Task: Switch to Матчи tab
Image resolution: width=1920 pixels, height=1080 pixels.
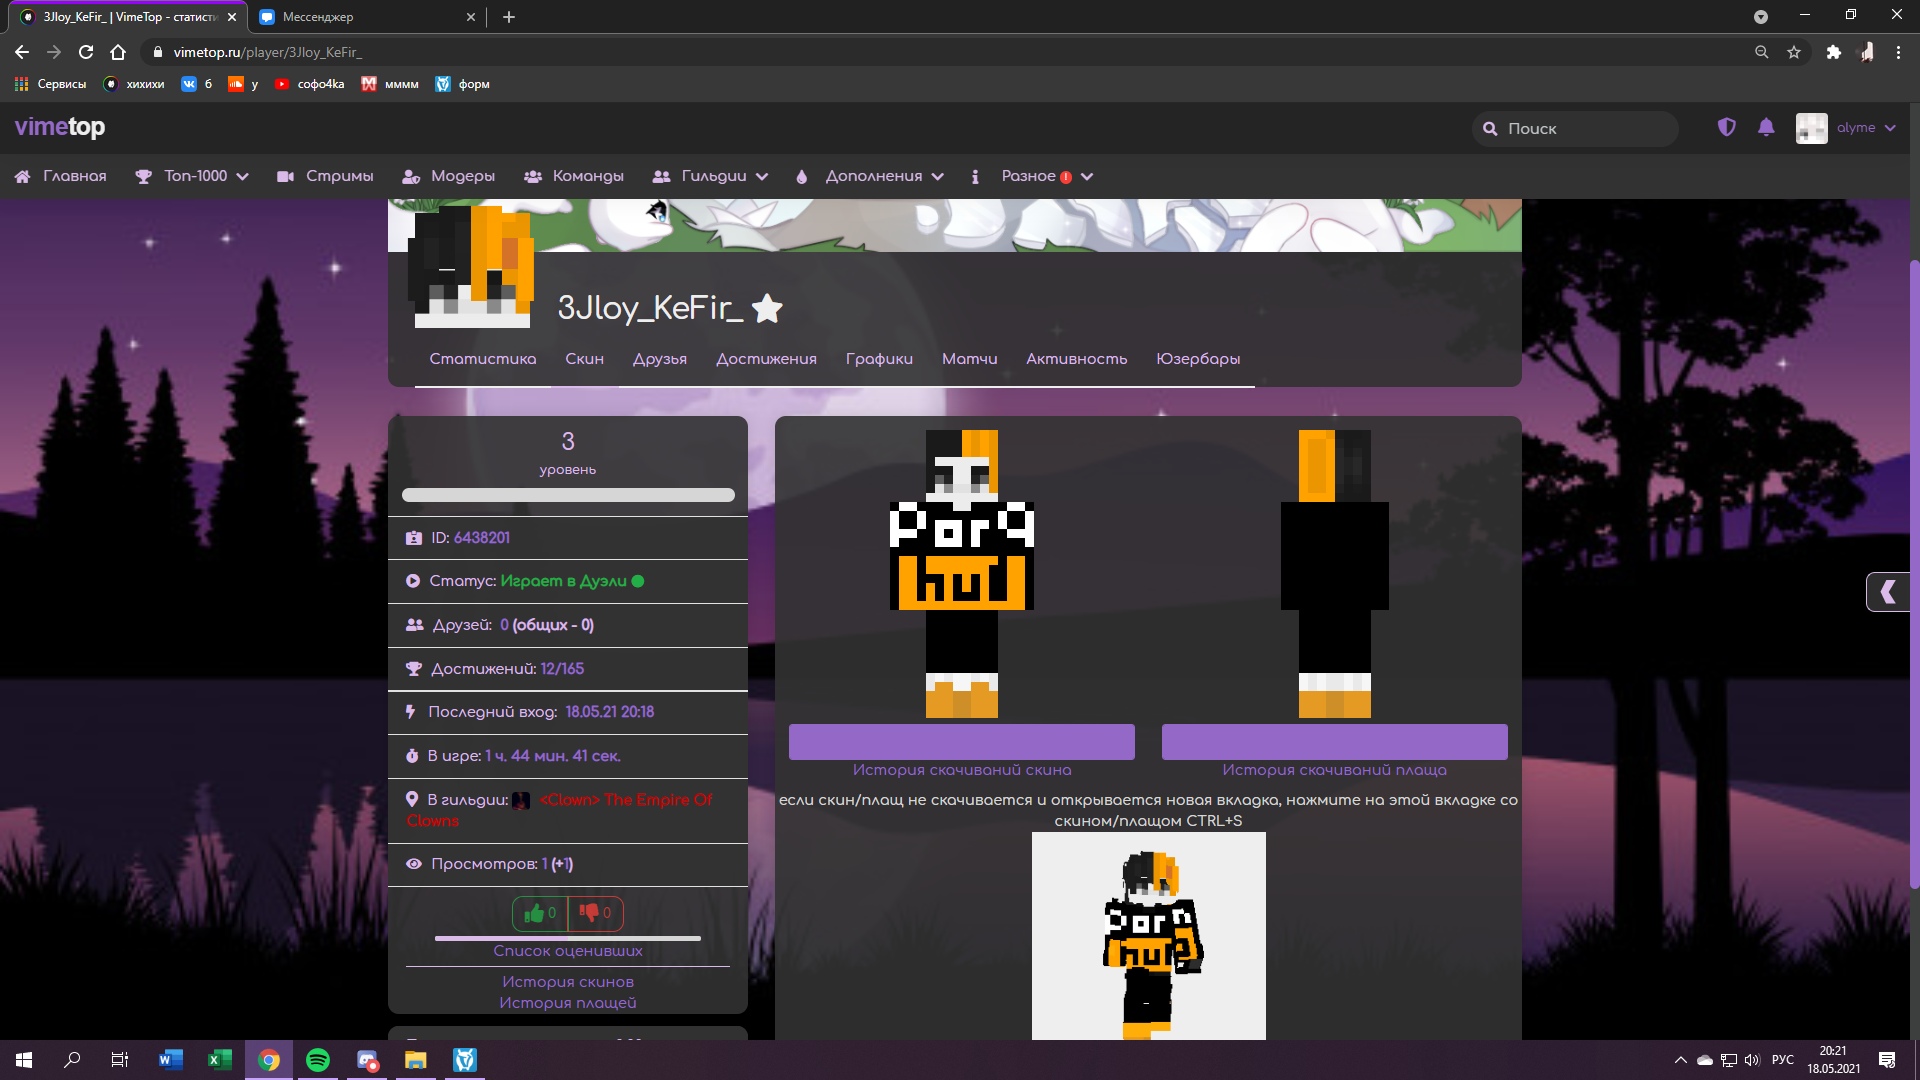Action: (x=969, y=359)
